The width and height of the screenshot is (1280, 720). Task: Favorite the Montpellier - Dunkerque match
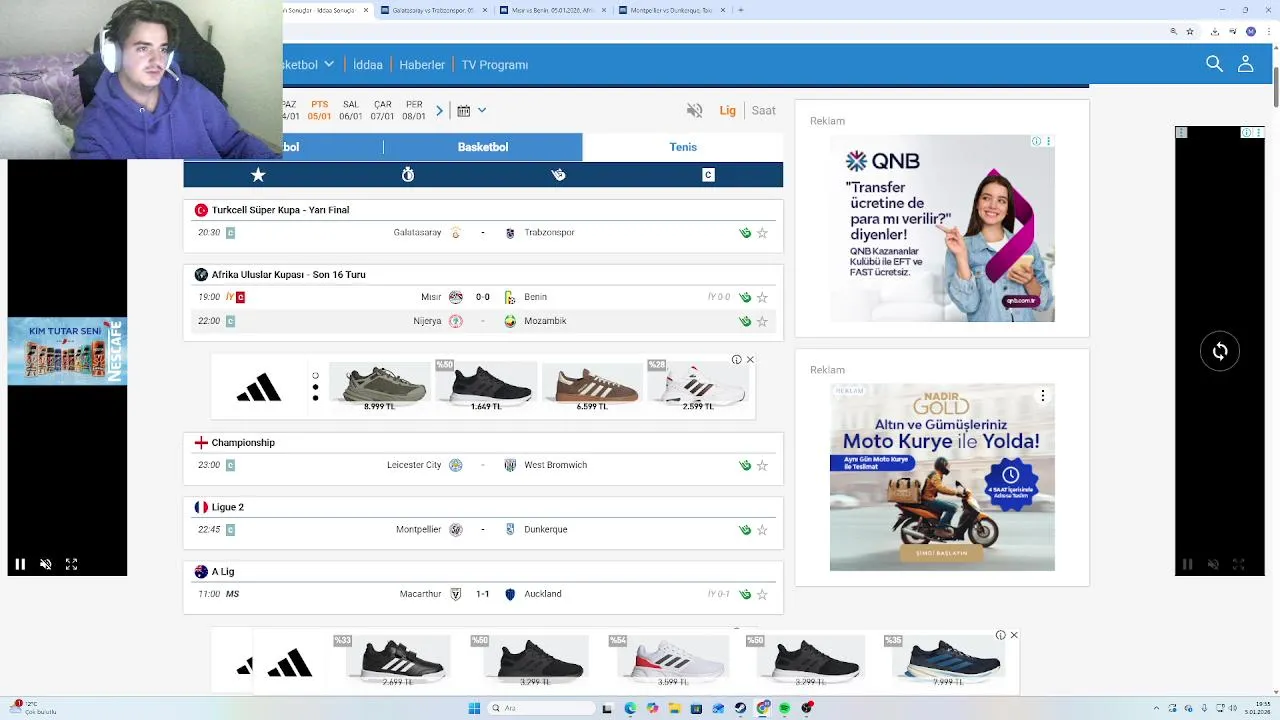click(x=762, y=529)
